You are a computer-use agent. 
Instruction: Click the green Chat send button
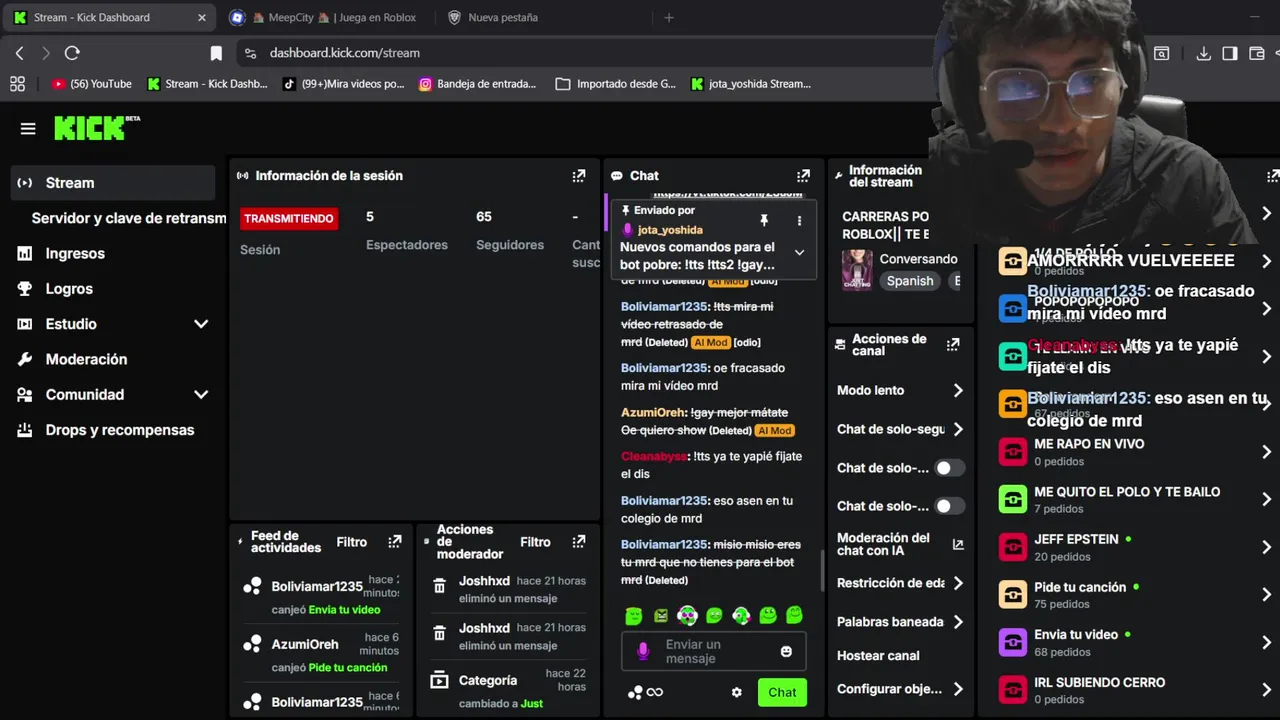pos(782,692)
